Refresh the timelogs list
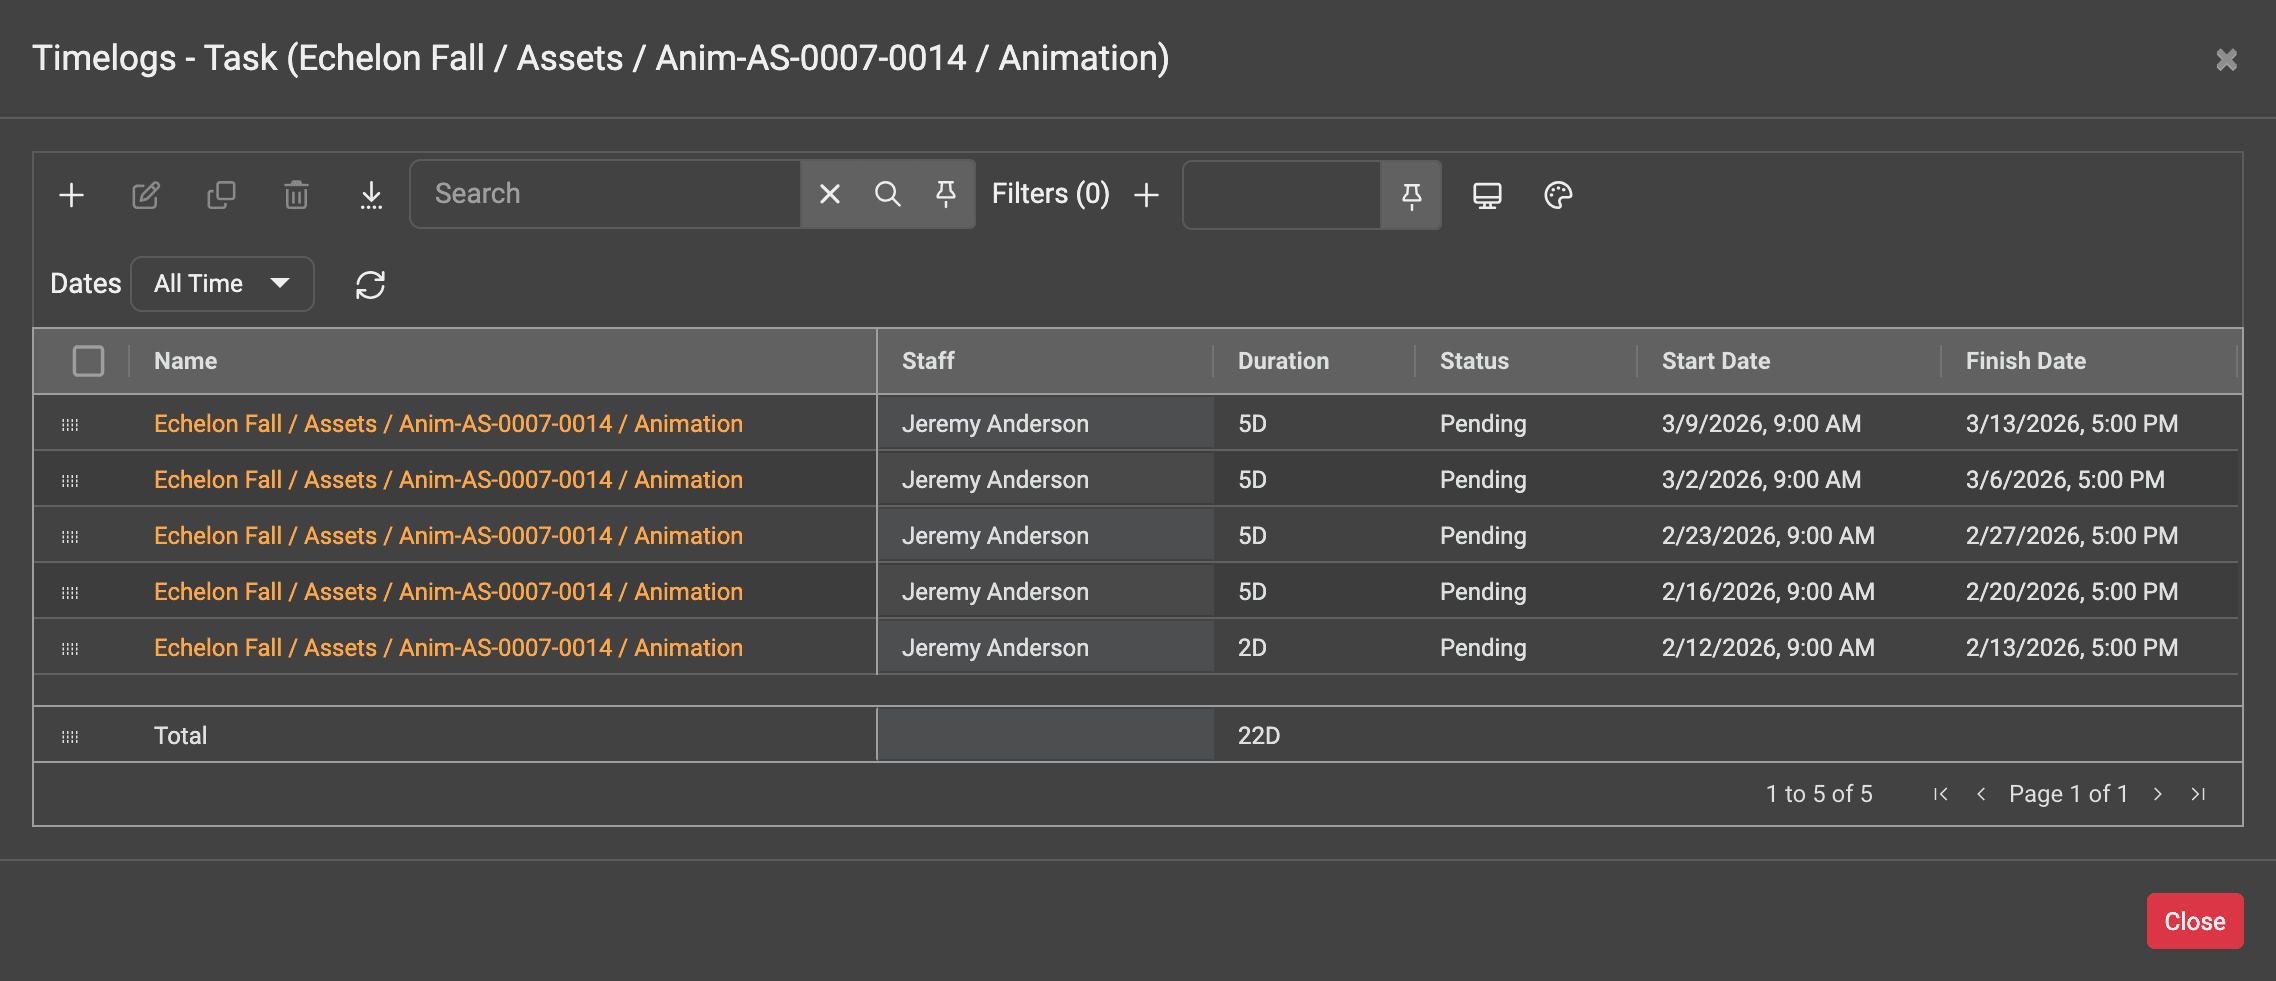 (x=370, y=285)
